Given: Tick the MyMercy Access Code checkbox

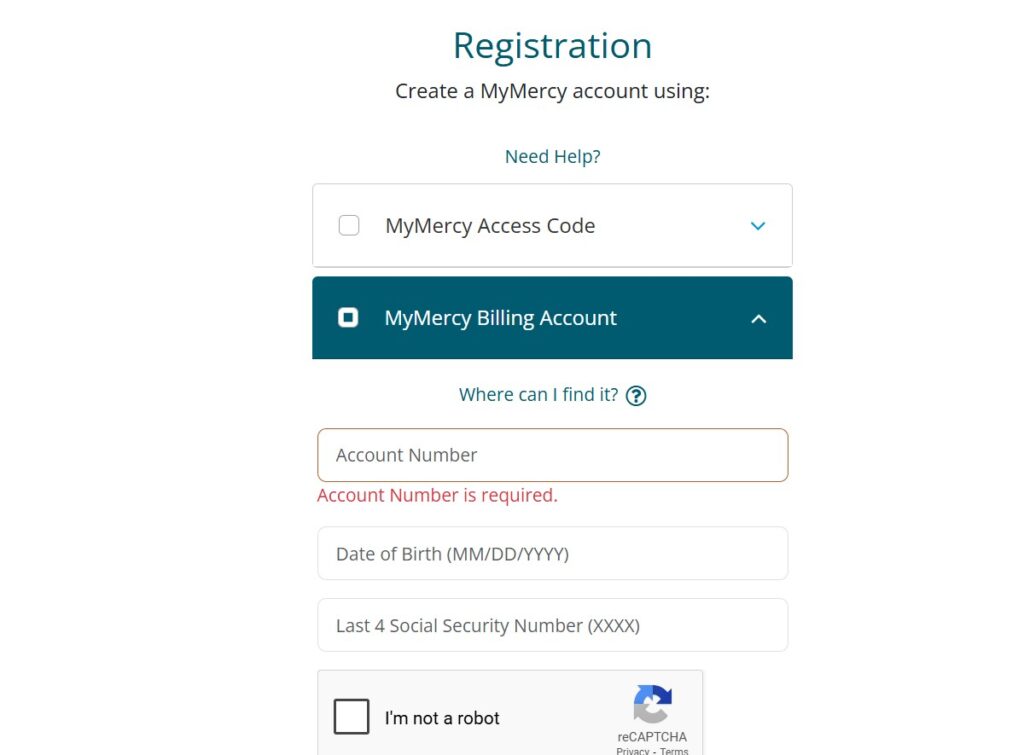Looking at the screenshot, I should click(x=349, y=225).
